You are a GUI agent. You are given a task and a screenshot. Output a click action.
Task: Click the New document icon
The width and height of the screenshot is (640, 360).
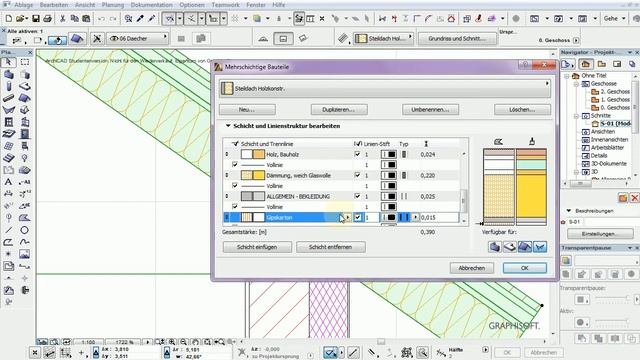click(x=9, y=18)
